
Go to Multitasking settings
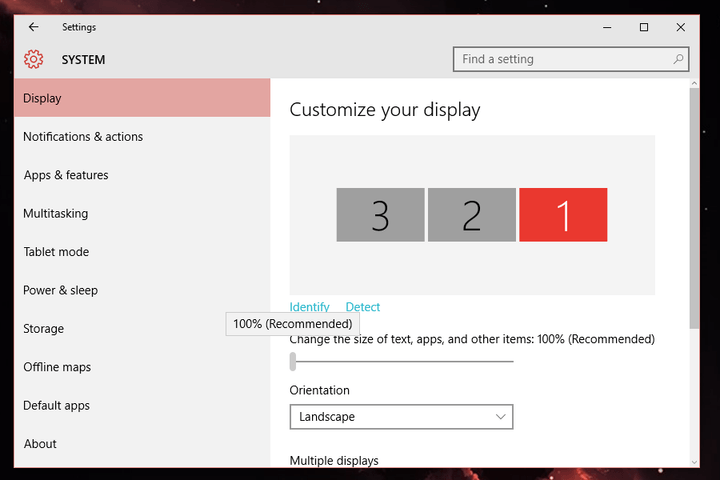[x=142, y=214]
